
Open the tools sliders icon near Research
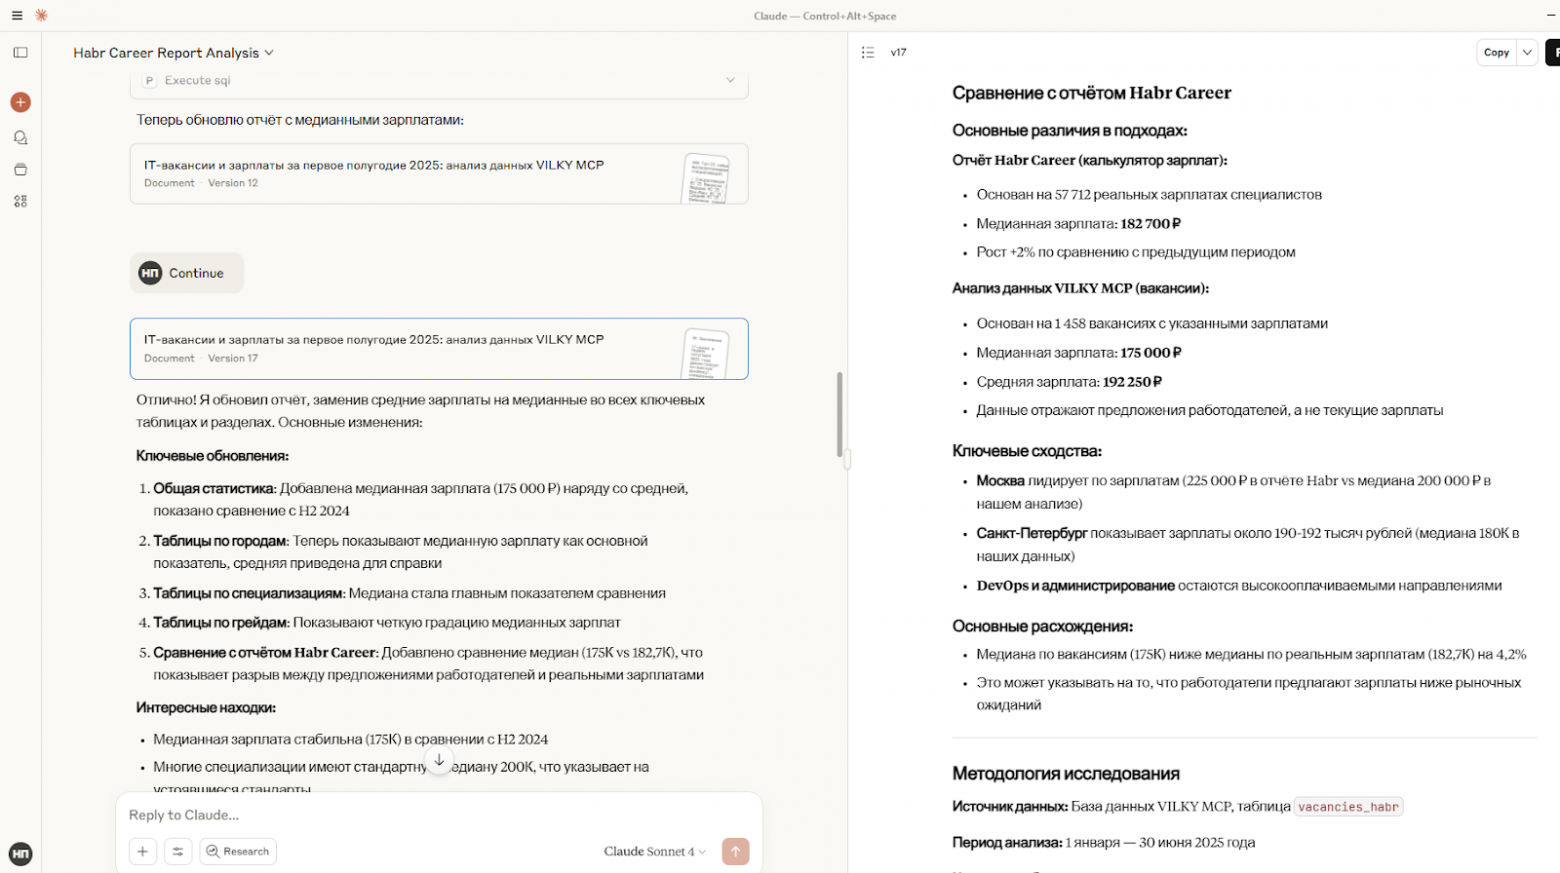[x=178, y=851]
